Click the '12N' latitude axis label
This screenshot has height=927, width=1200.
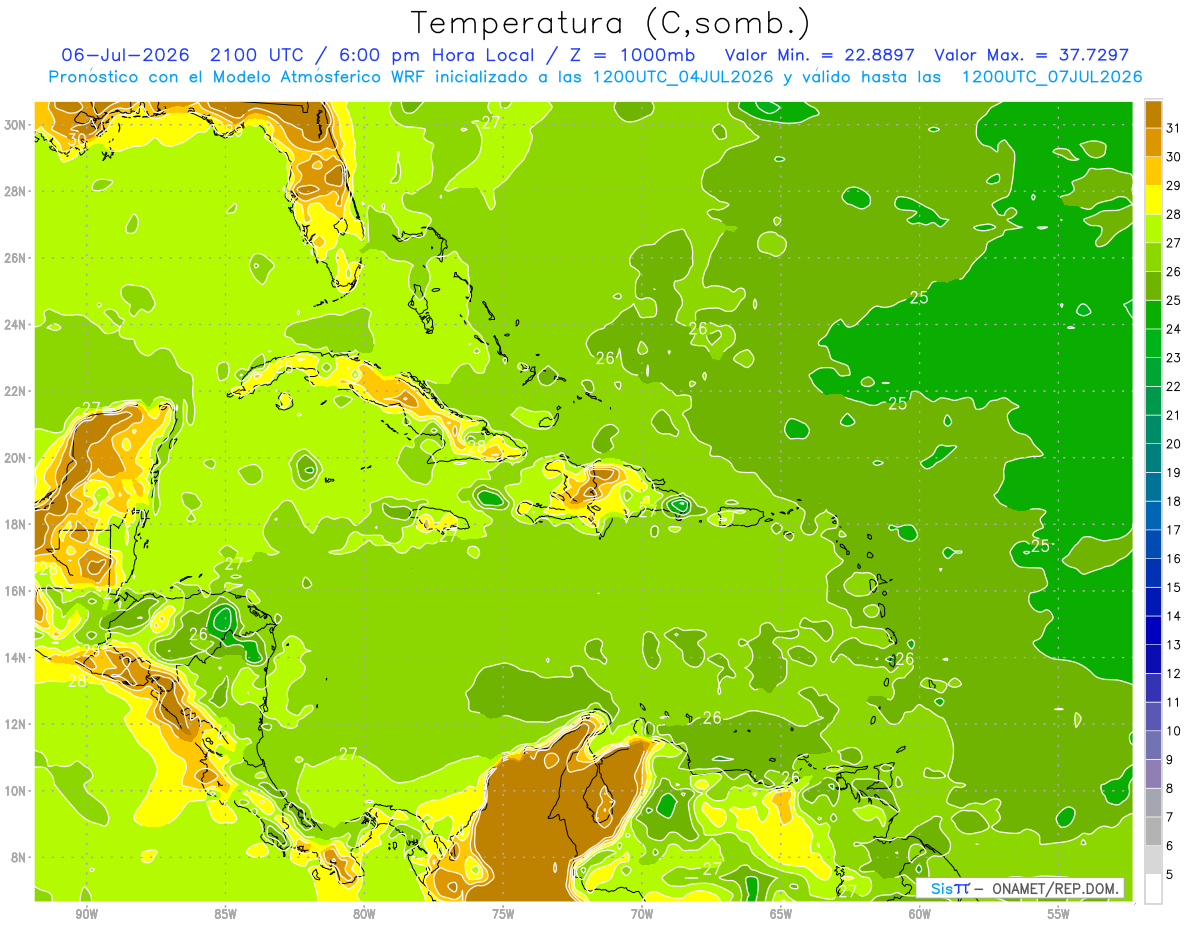coord(17,724)
